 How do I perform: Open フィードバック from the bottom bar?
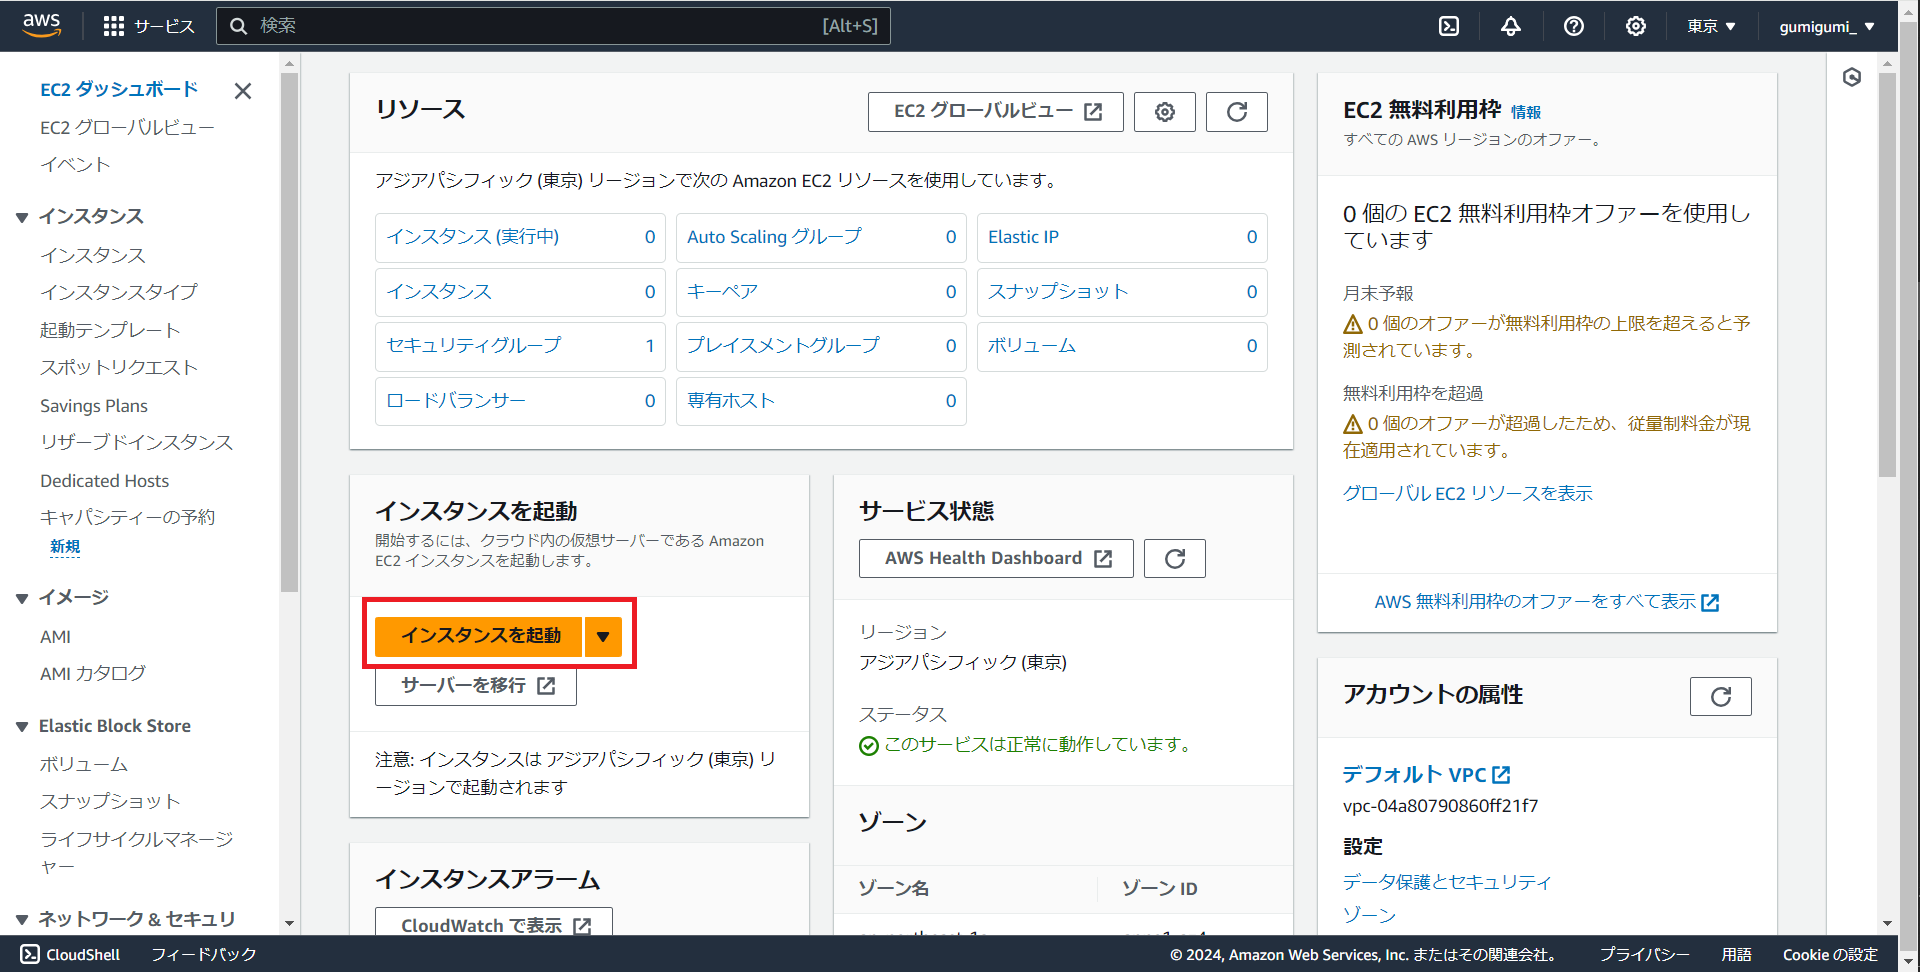pyautogui.click(x=203, y=954)
